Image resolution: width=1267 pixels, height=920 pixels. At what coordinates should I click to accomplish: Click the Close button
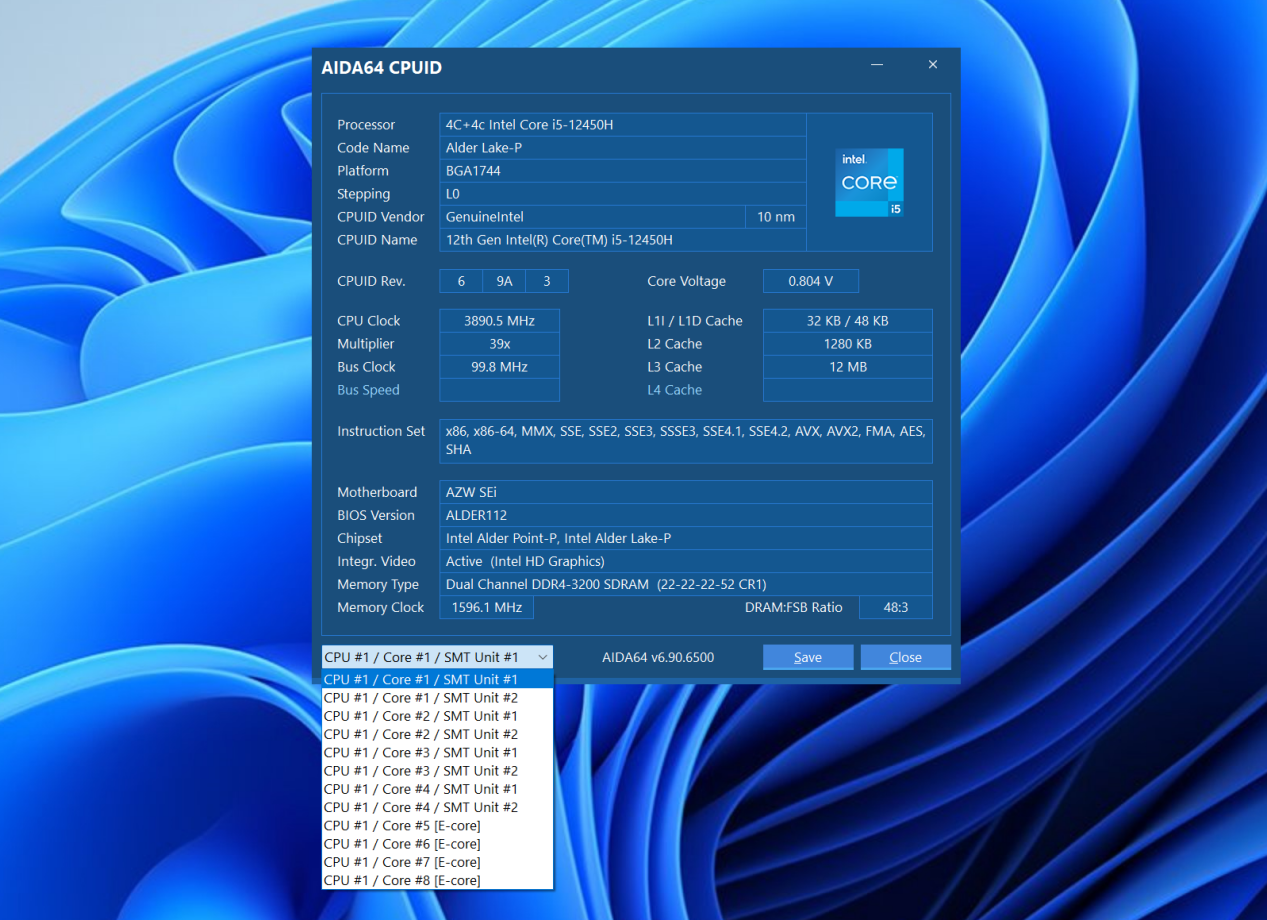click(x=905, y=657)
